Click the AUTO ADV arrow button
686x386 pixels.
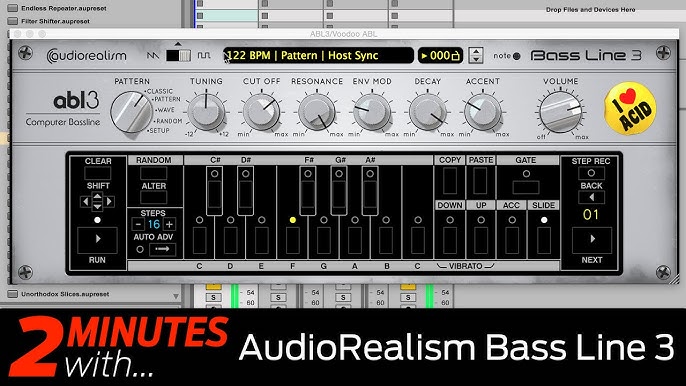(x=162, y=249)
